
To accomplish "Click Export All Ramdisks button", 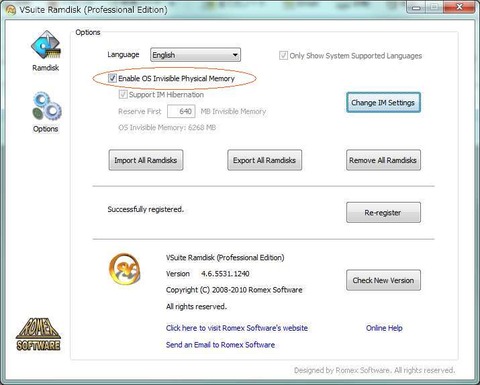I will click(264, 160).
